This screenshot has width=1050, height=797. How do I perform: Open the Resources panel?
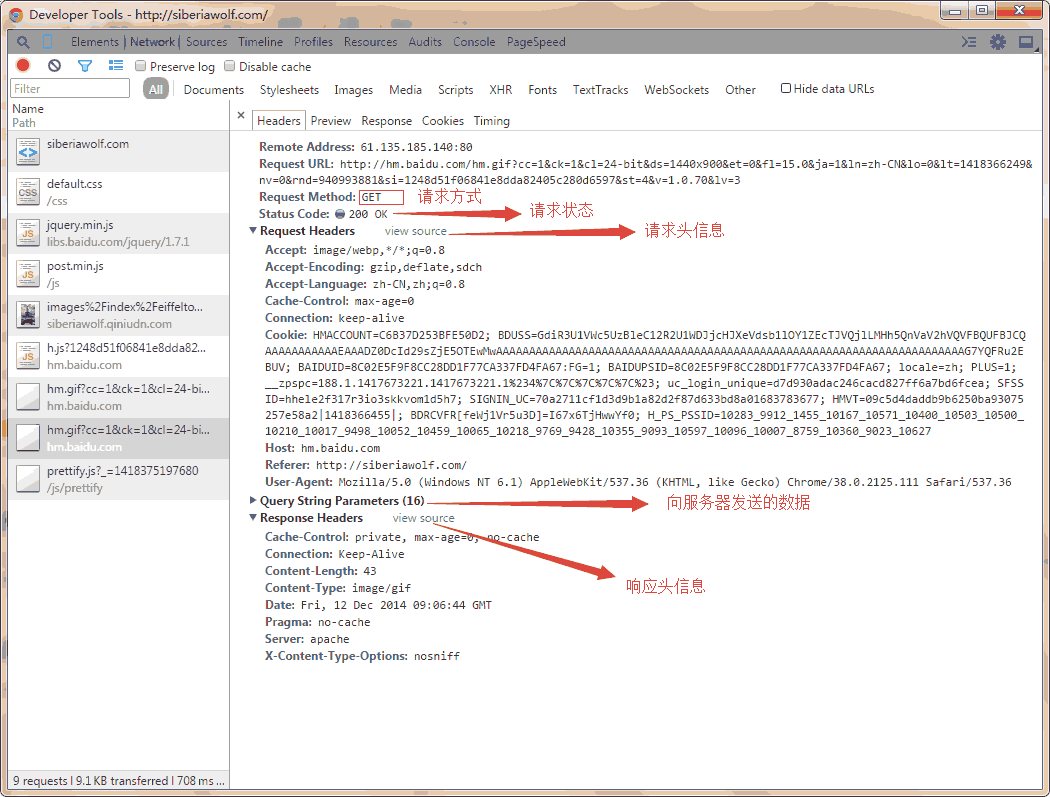[x=370, y=42]
